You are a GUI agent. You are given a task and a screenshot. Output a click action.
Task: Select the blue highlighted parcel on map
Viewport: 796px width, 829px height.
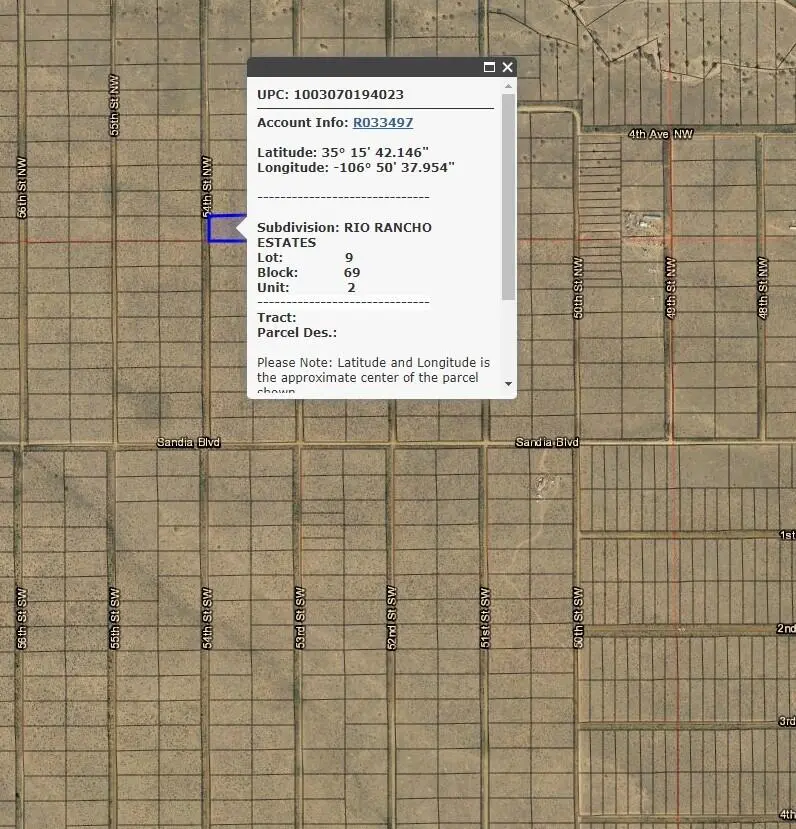tap(222, 228)
